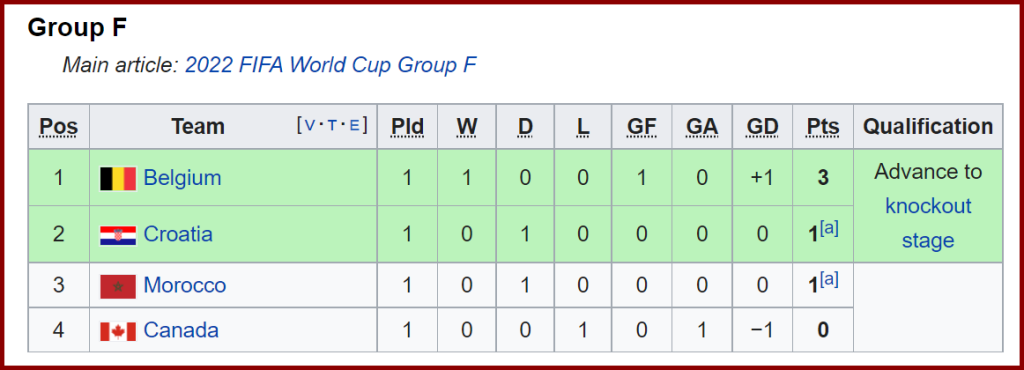Click the Canada flag icon
This screenshot has height=370, width=1024.
[x=118, y=331]
